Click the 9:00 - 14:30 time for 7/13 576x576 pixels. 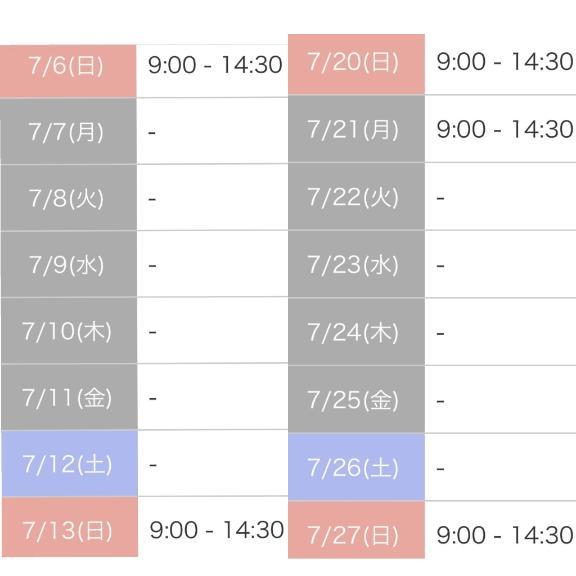coord(217,530)
